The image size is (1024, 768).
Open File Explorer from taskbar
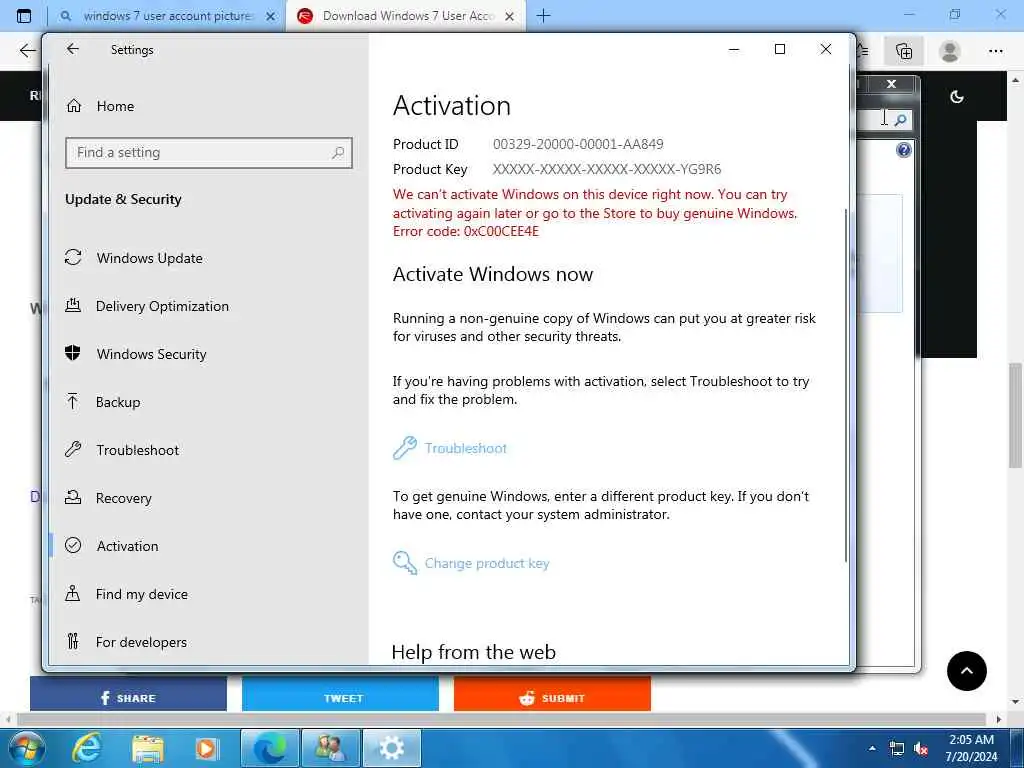point(148,748)
